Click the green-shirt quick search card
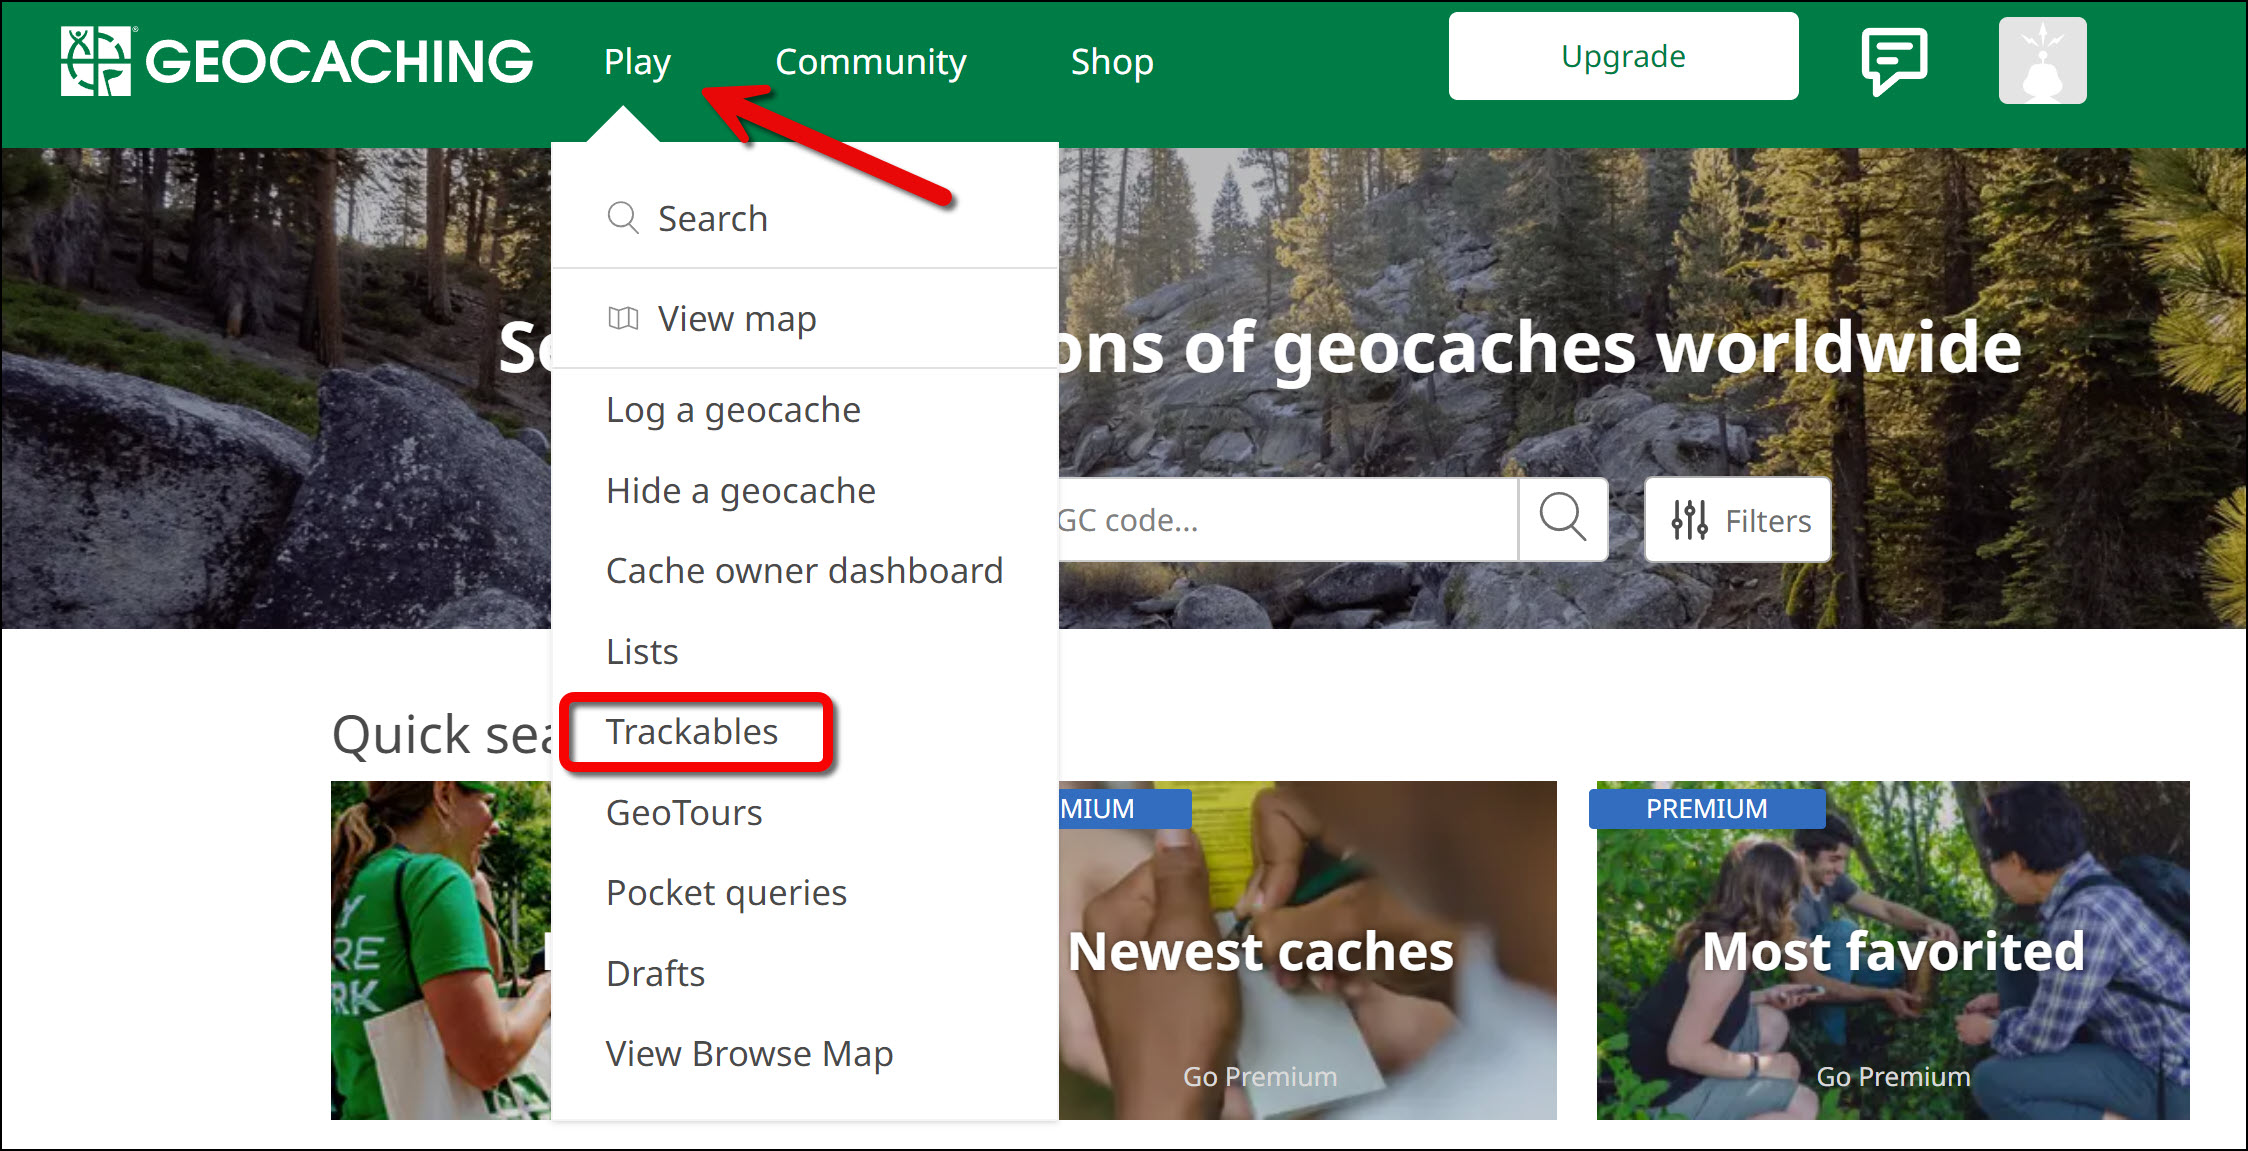2248x1151 pixels. 441,950
